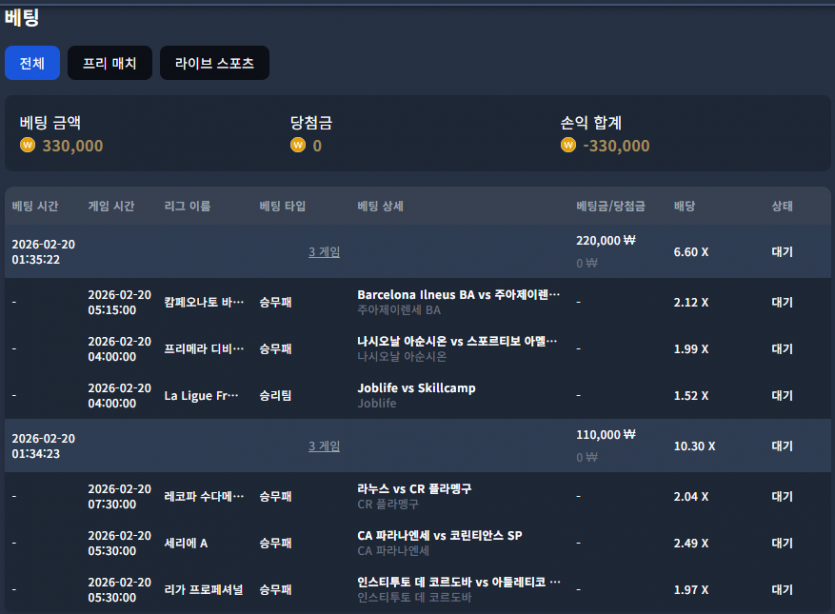Click the coin icon beside -330,000 profit total
Viewport: 835px width, 614px height.
point(568,145)
